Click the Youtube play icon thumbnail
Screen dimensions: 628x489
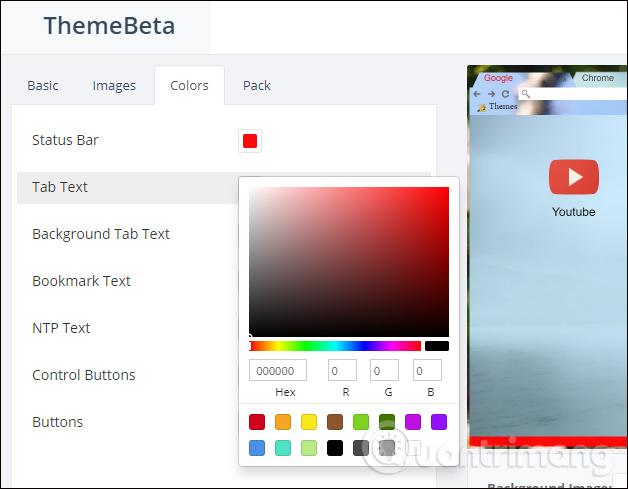tap(574, 177)
